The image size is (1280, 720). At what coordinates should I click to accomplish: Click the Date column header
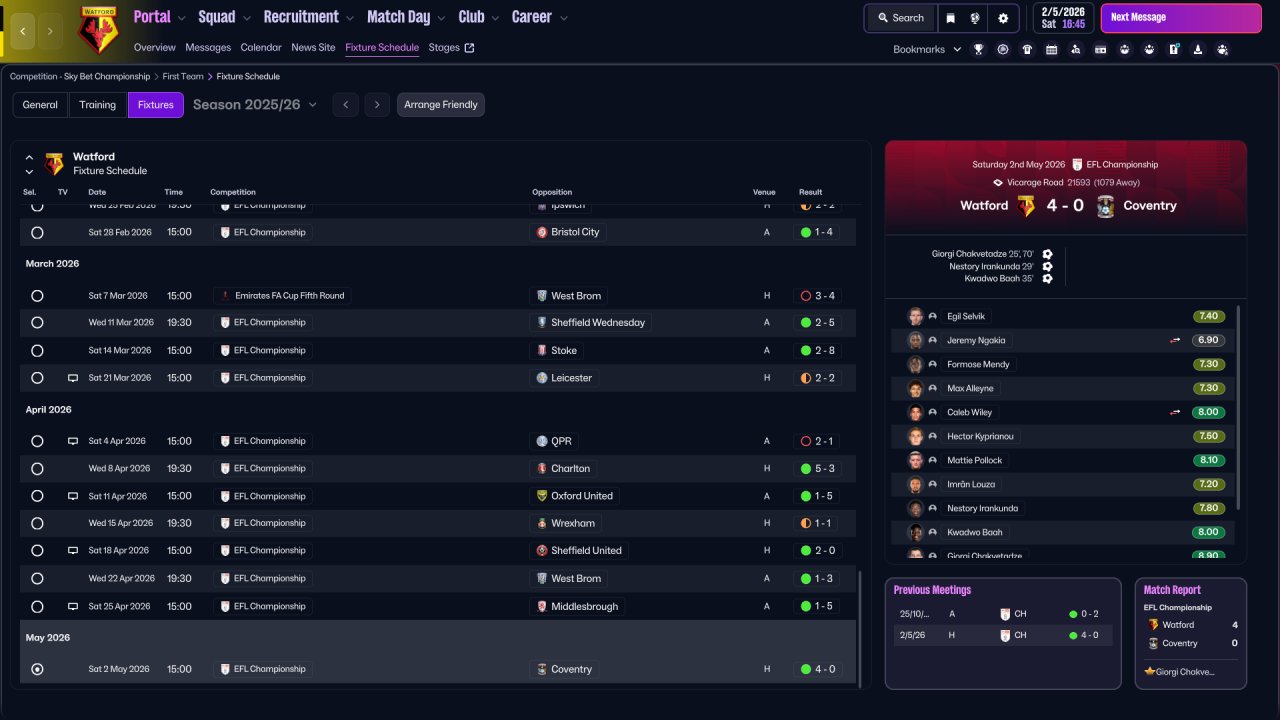coord(97,192)
